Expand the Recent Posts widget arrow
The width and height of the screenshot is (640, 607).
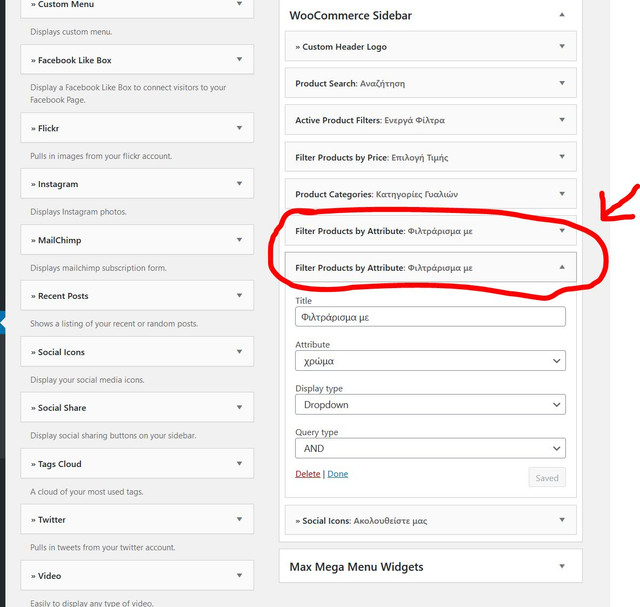[239, 295]
